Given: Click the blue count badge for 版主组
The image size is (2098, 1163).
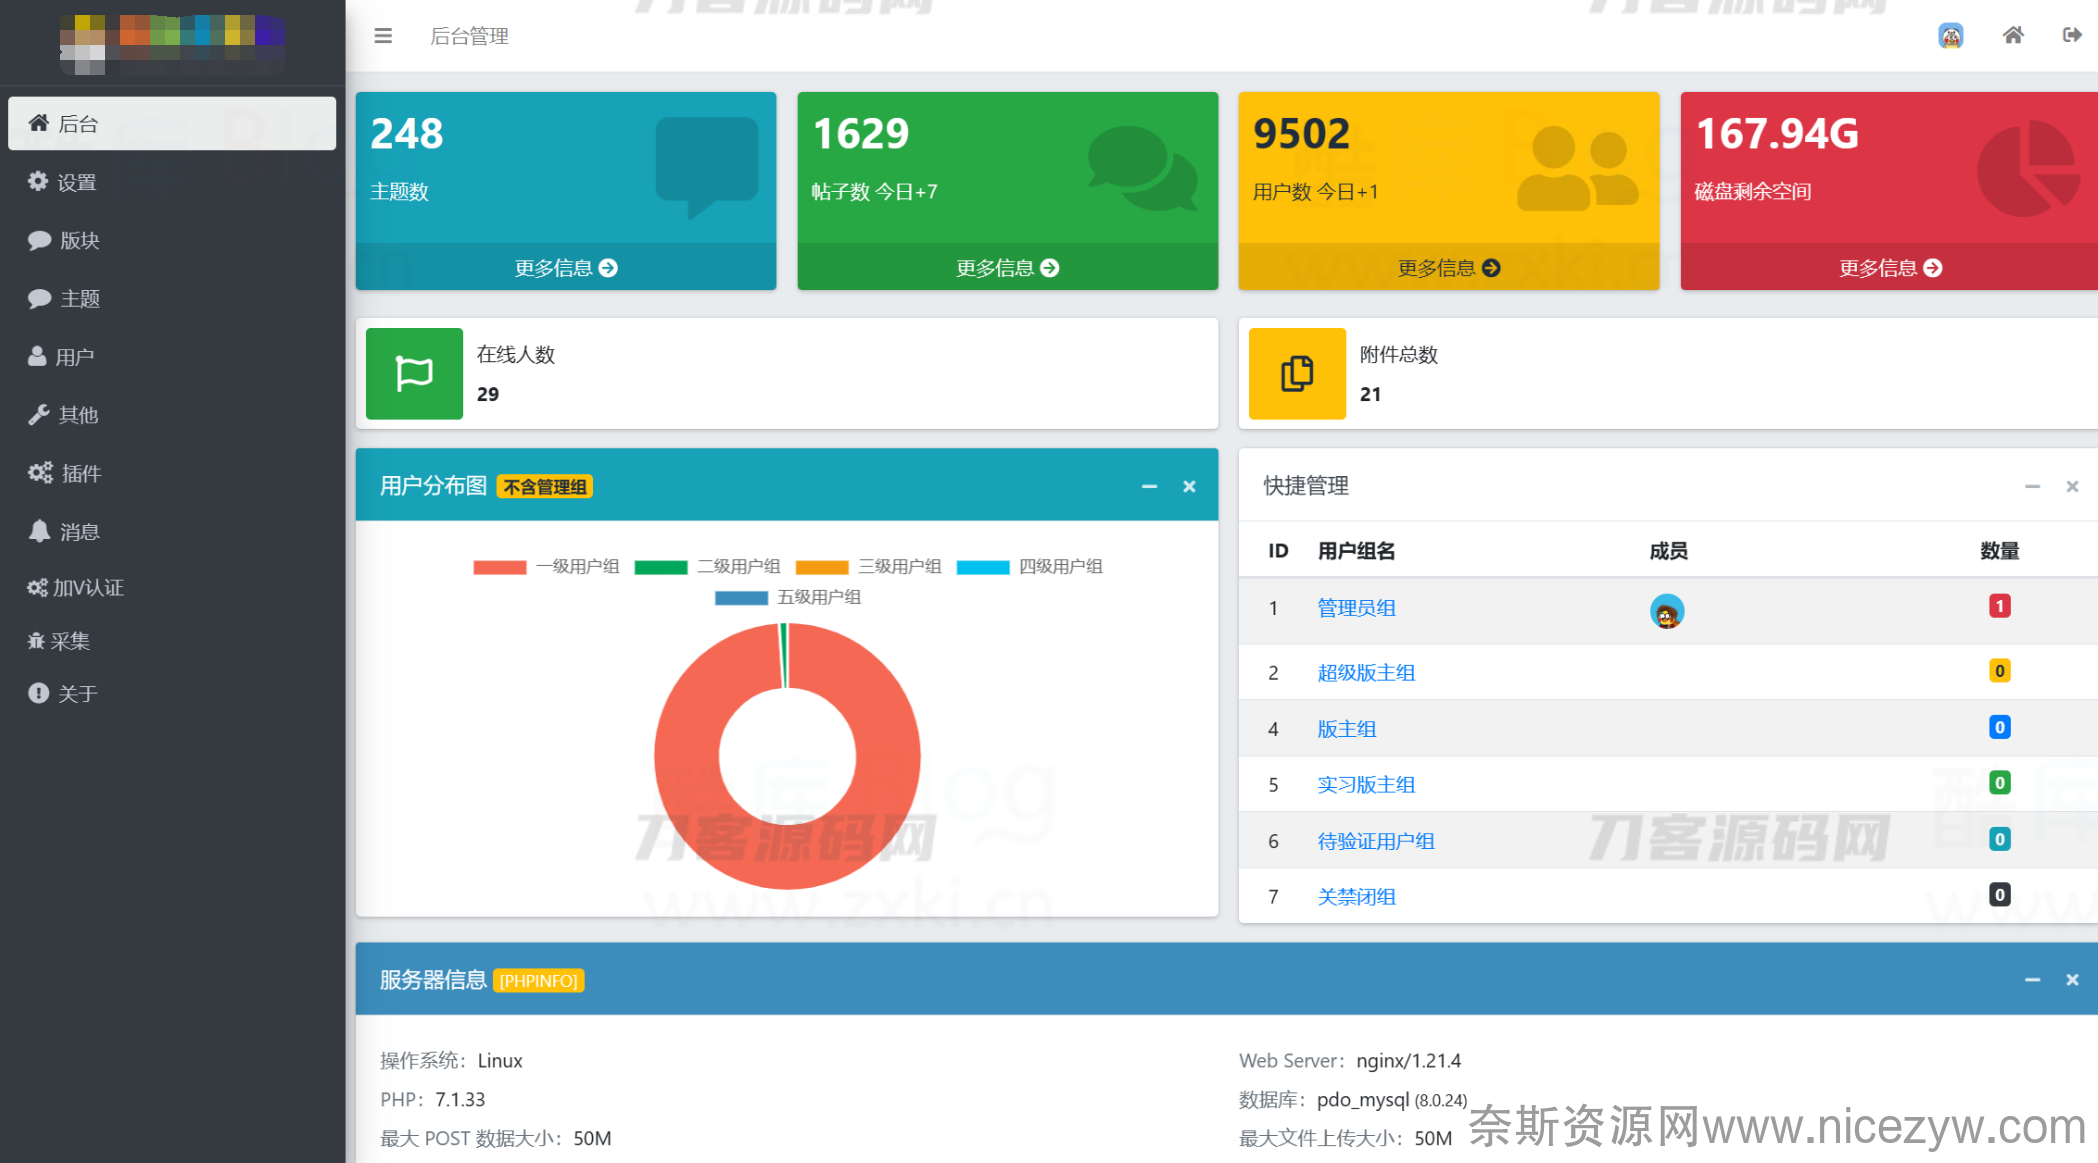Looking at the screenshot, I should (x=1999, y=727).
